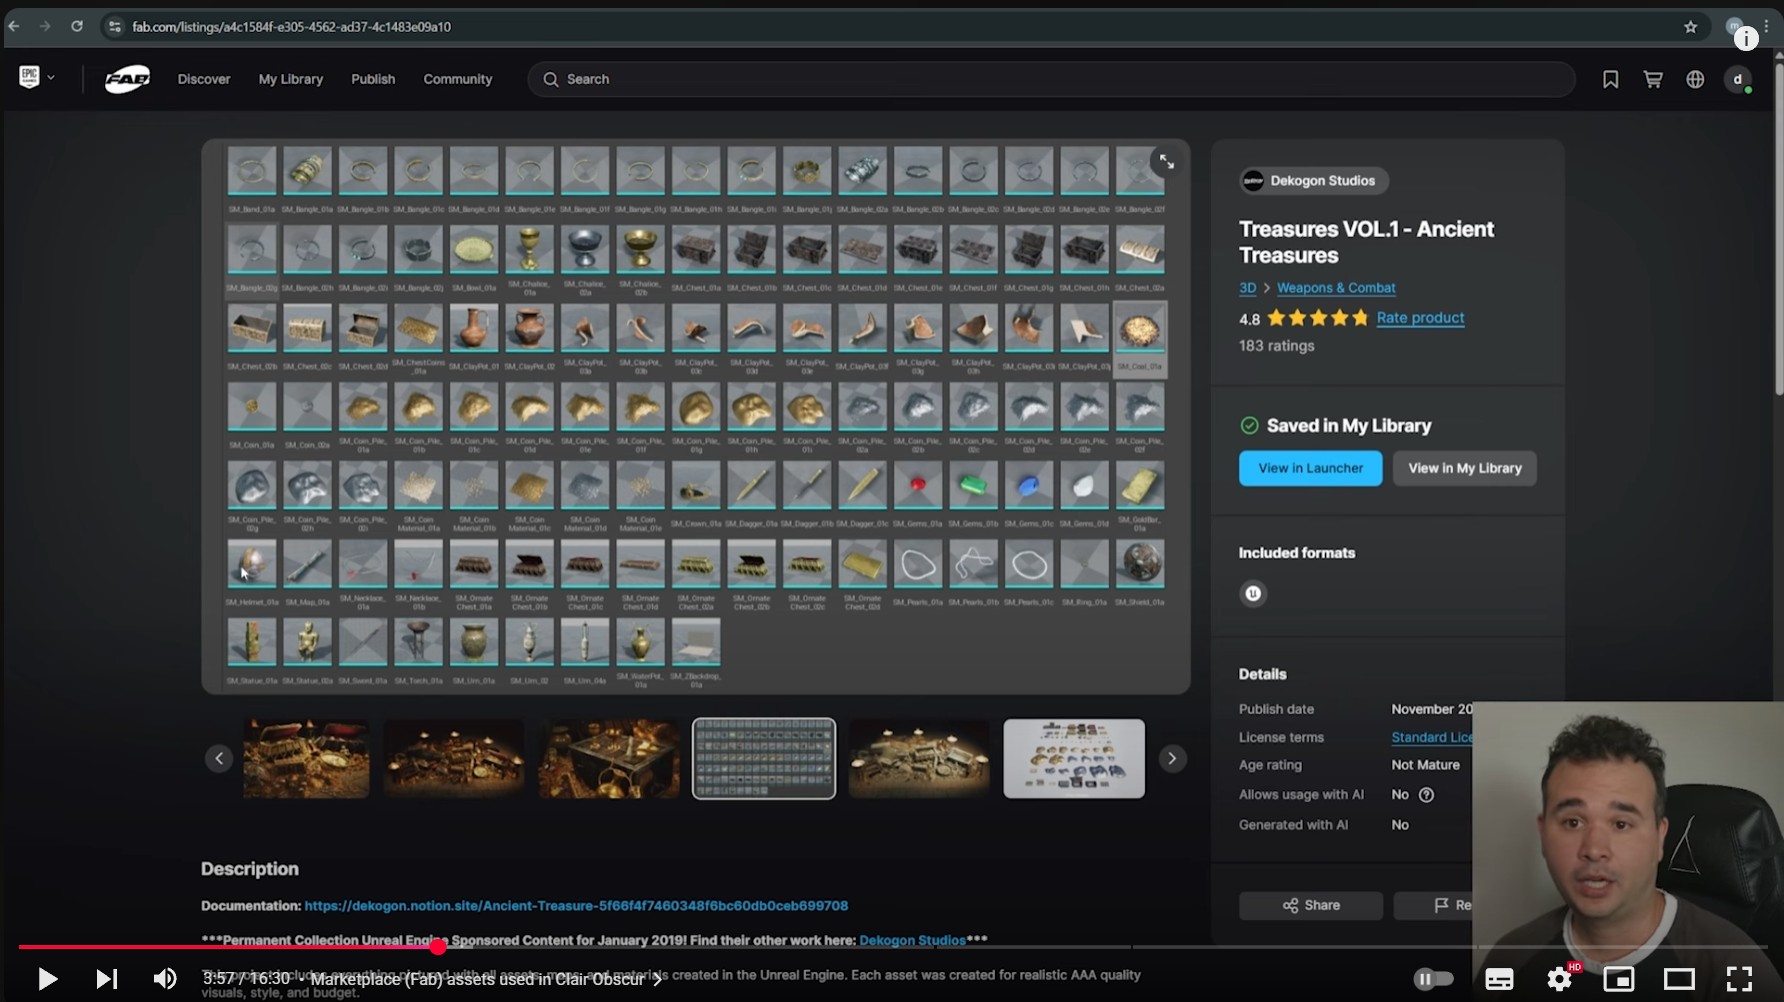Expand the preview image to fullscreen
Screen dimensions: 1784x1002
(x=1166, y=162)
